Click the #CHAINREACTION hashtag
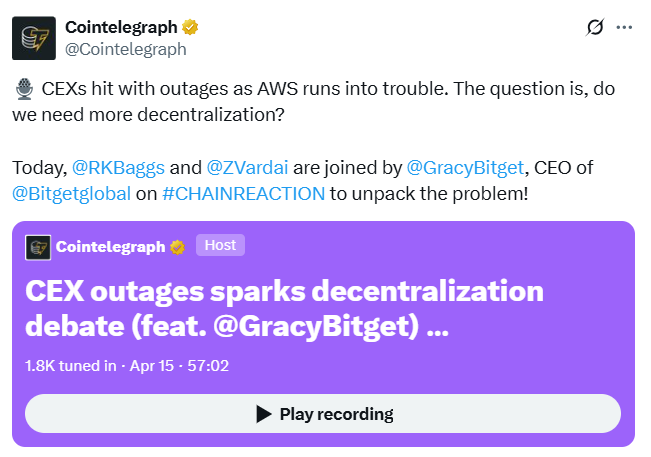651x457 pixels. (243, 193)
